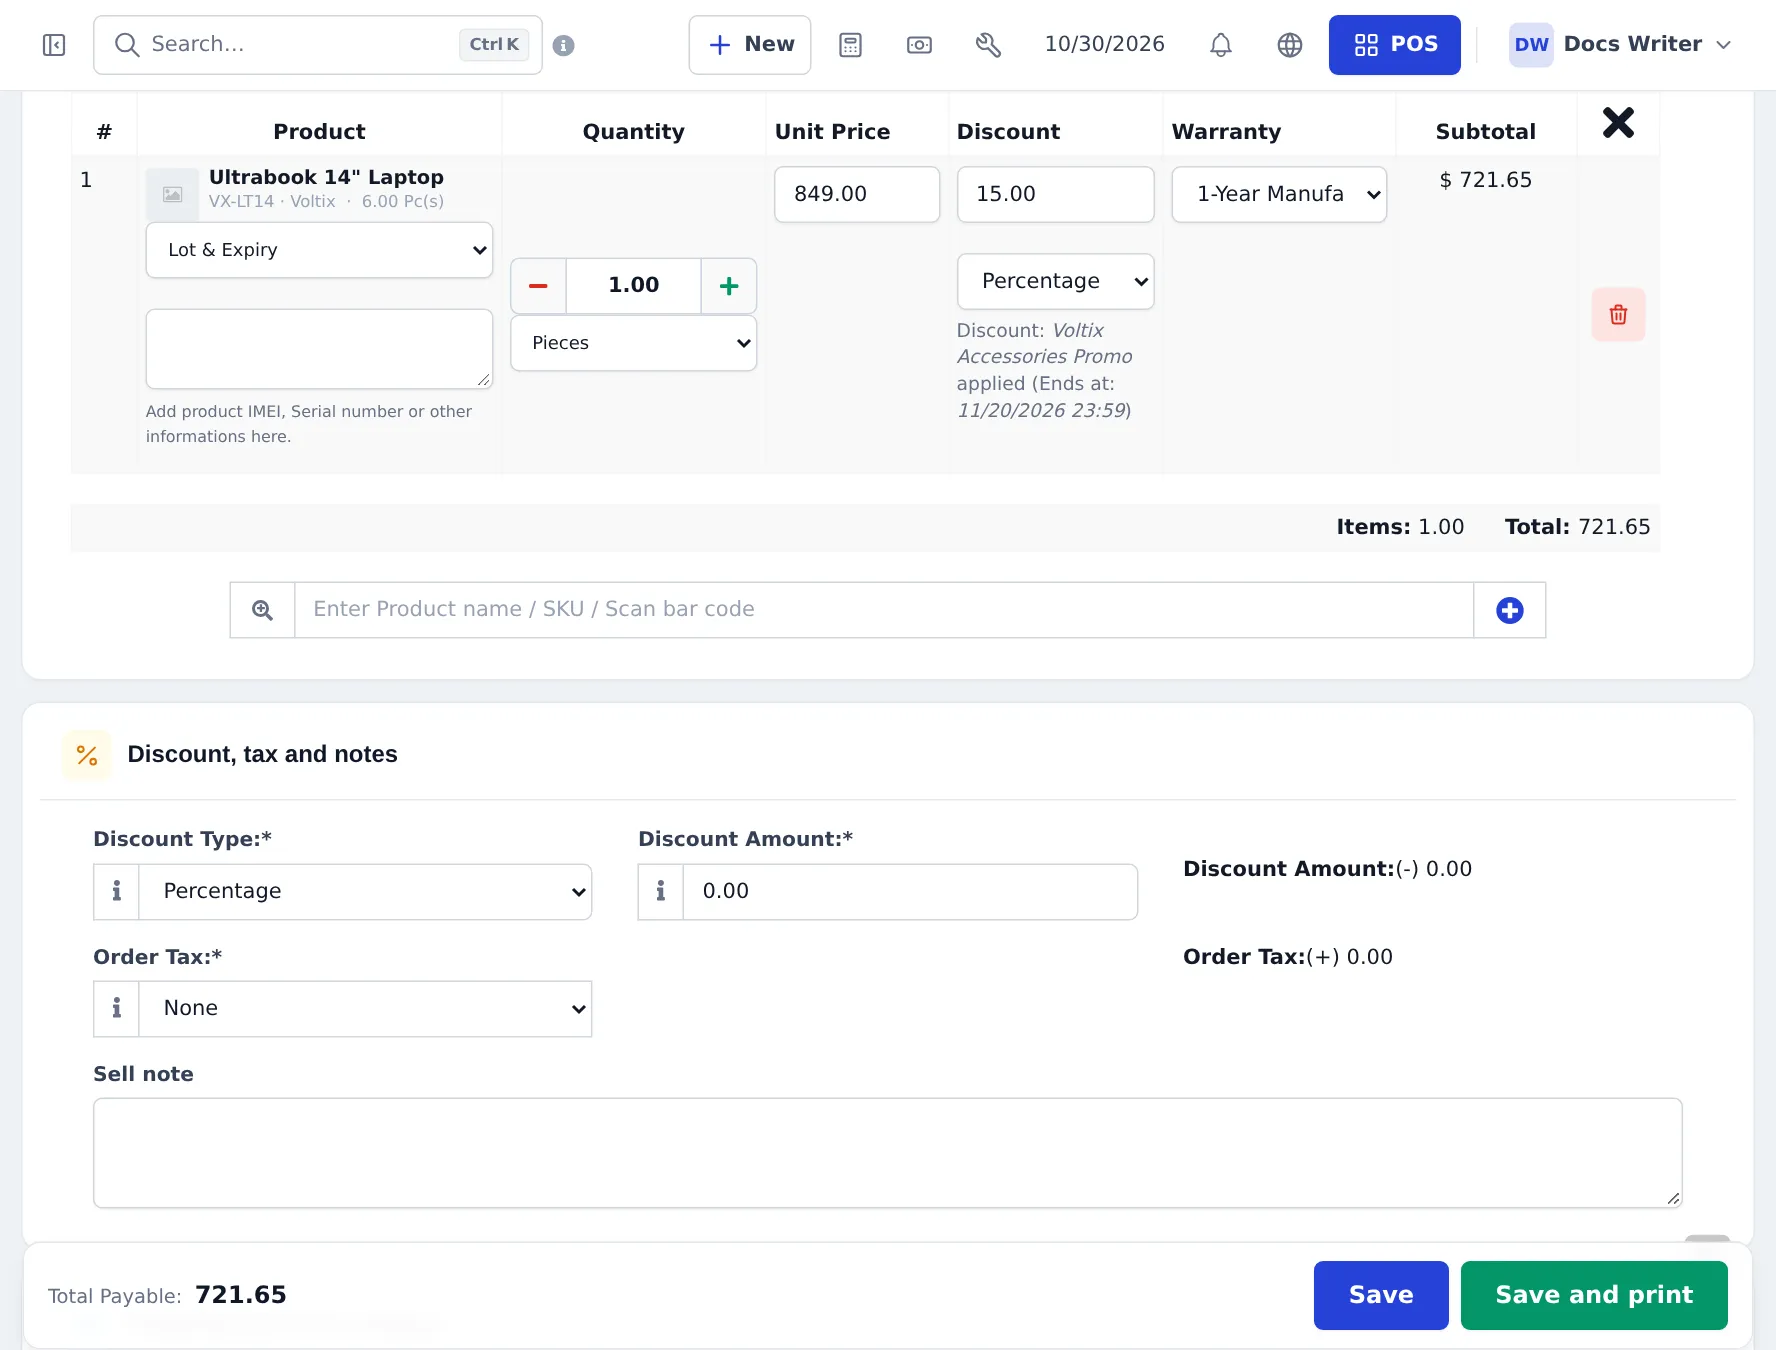Click the product name/SKU search field
The height and width of the screenshot is (1350, 1776).
click(884, 610)
